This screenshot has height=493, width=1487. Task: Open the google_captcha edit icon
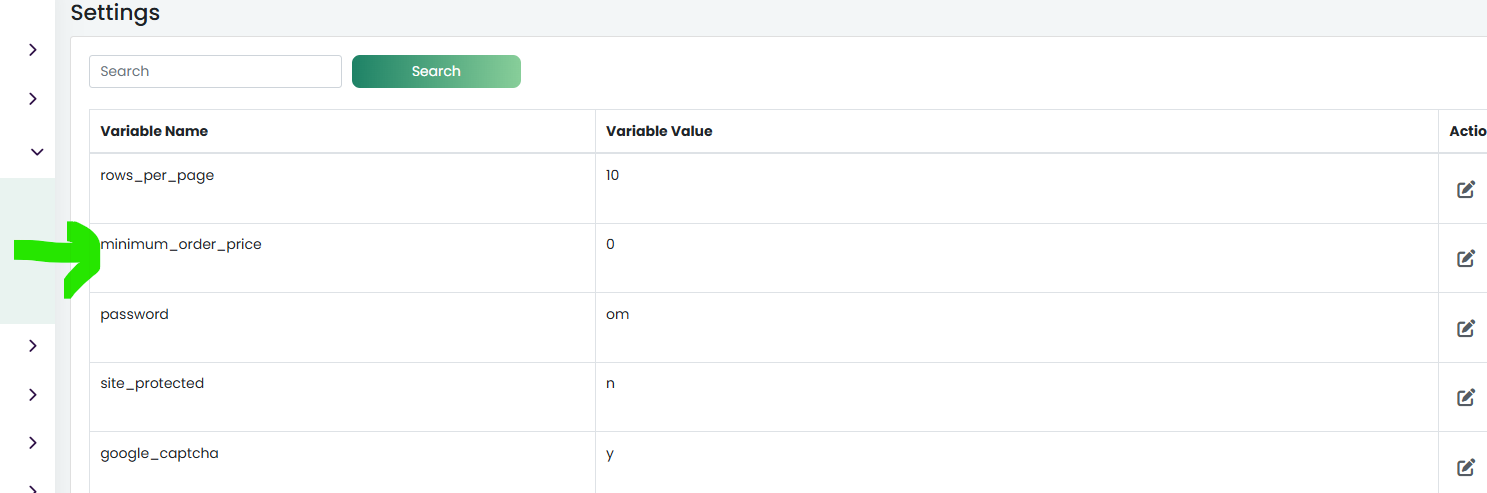(x=1466, y=467)
